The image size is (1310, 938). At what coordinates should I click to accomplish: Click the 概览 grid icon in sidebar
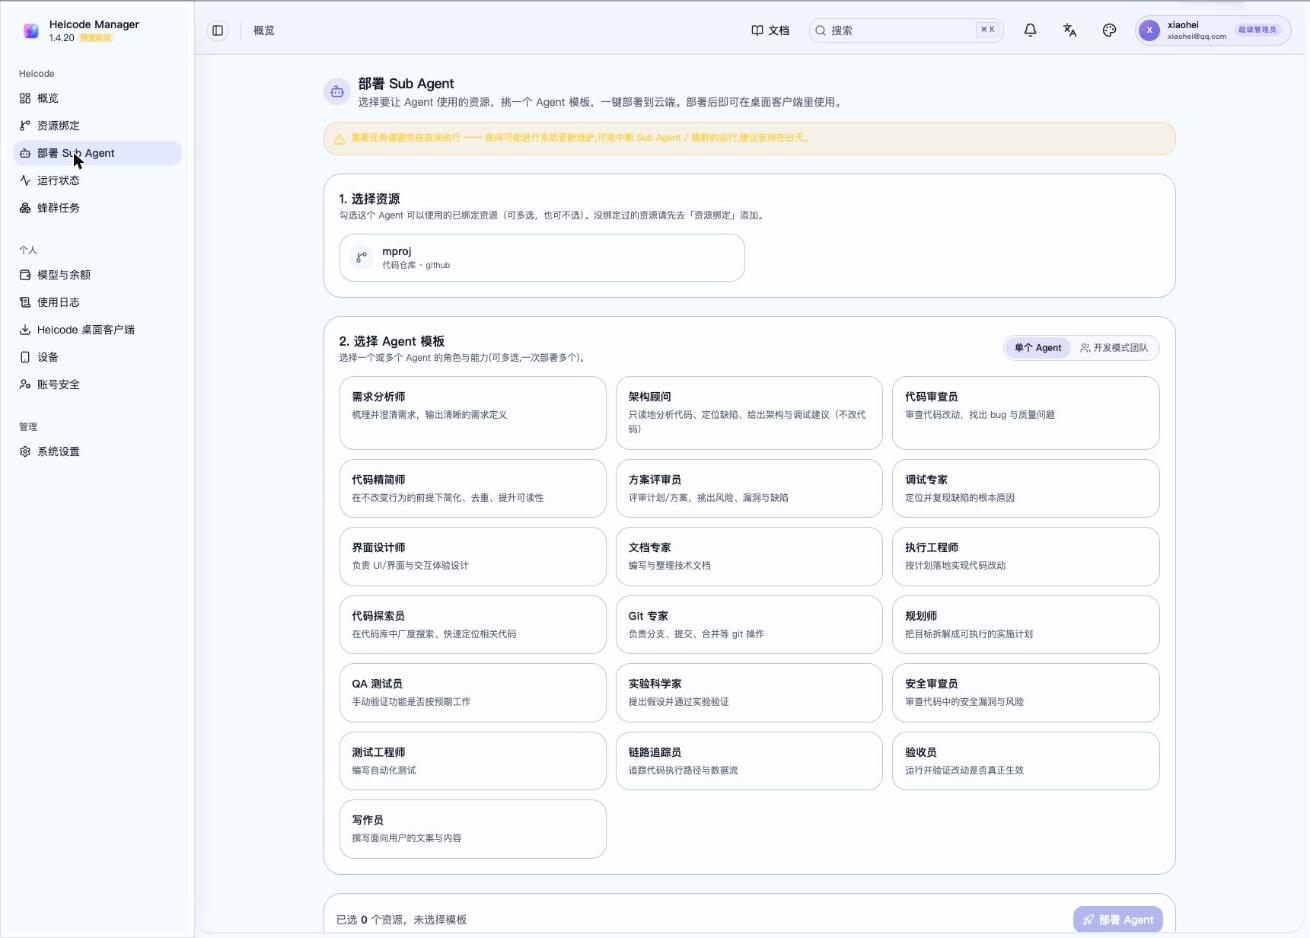(x=25, y=98)
